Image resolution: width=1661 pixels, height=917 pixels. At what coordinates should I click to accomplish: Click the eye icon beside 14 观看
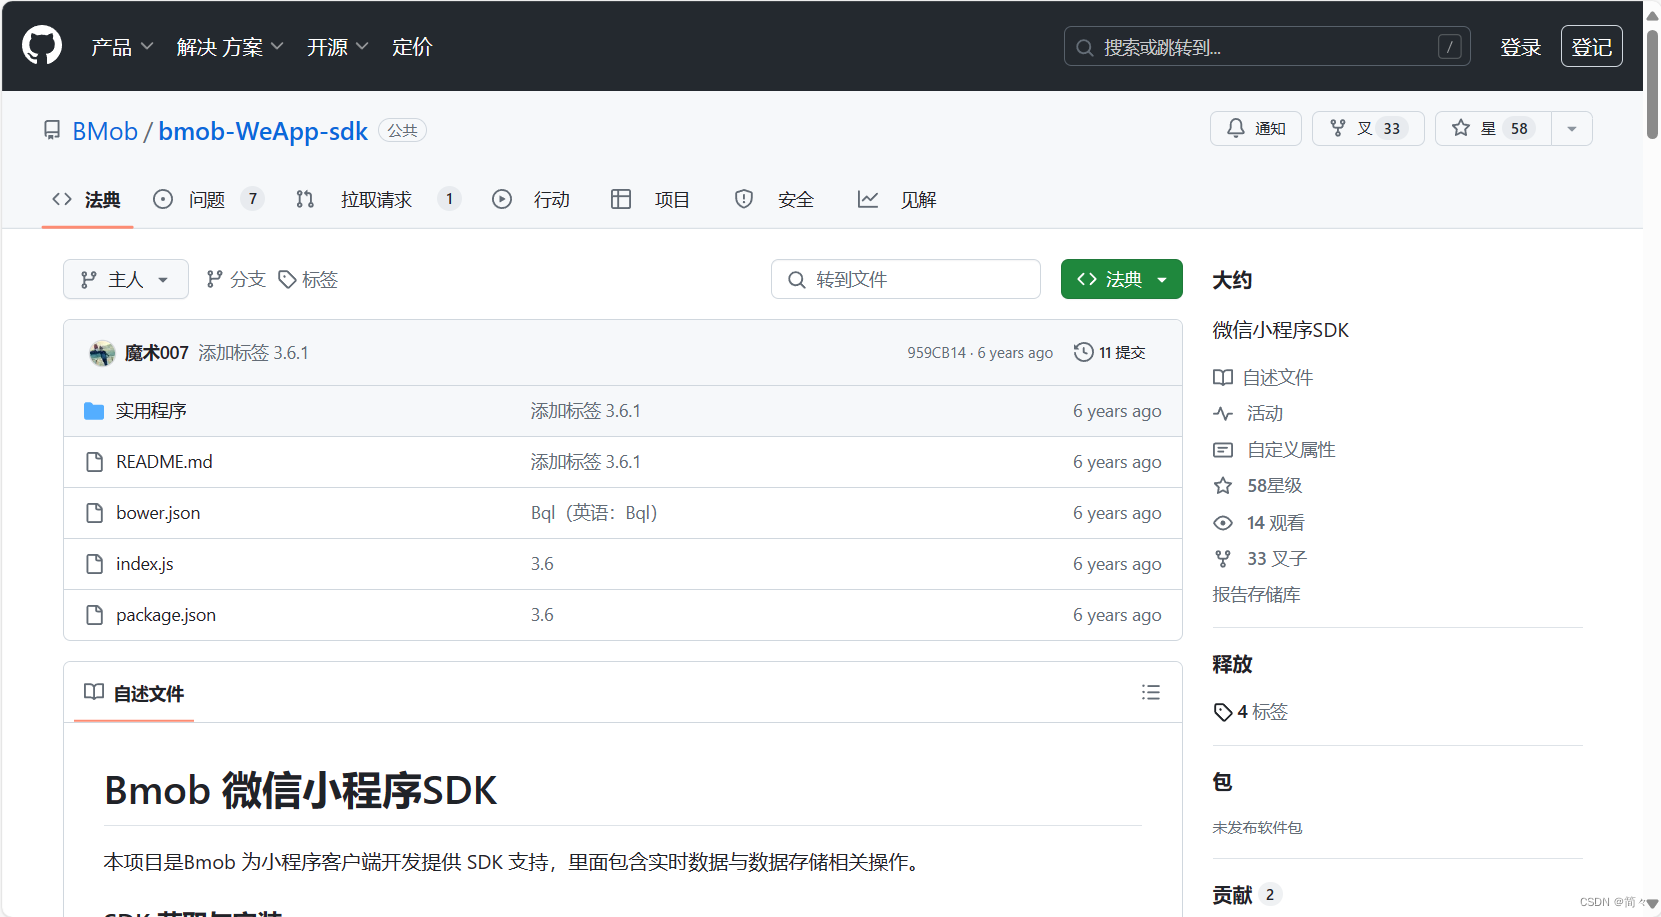(x=1222, y=522)
